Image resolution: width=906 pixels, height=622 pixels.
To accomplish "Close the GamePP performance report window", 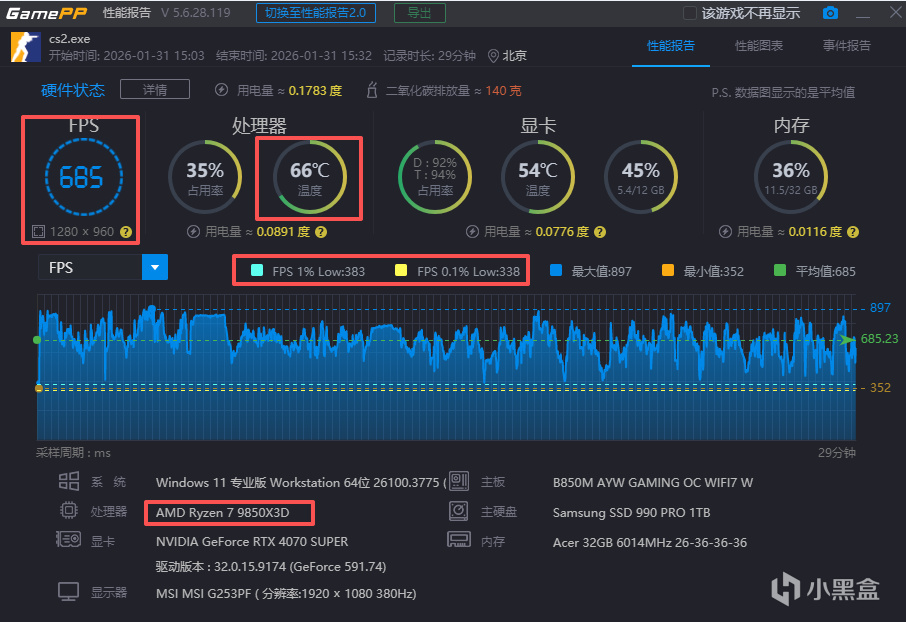I will (896, 12).
